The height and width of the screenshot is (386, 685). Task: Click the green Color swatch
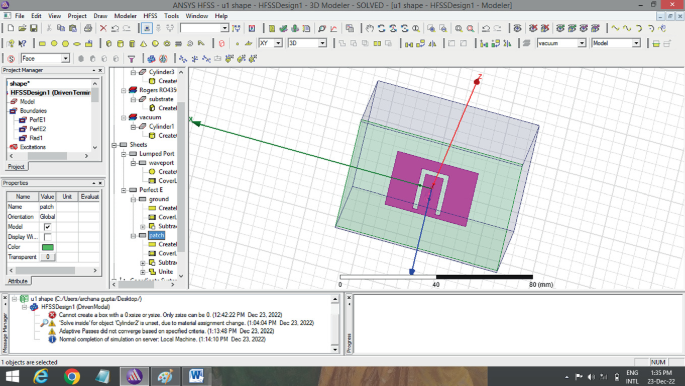click(x=47, y=247)
